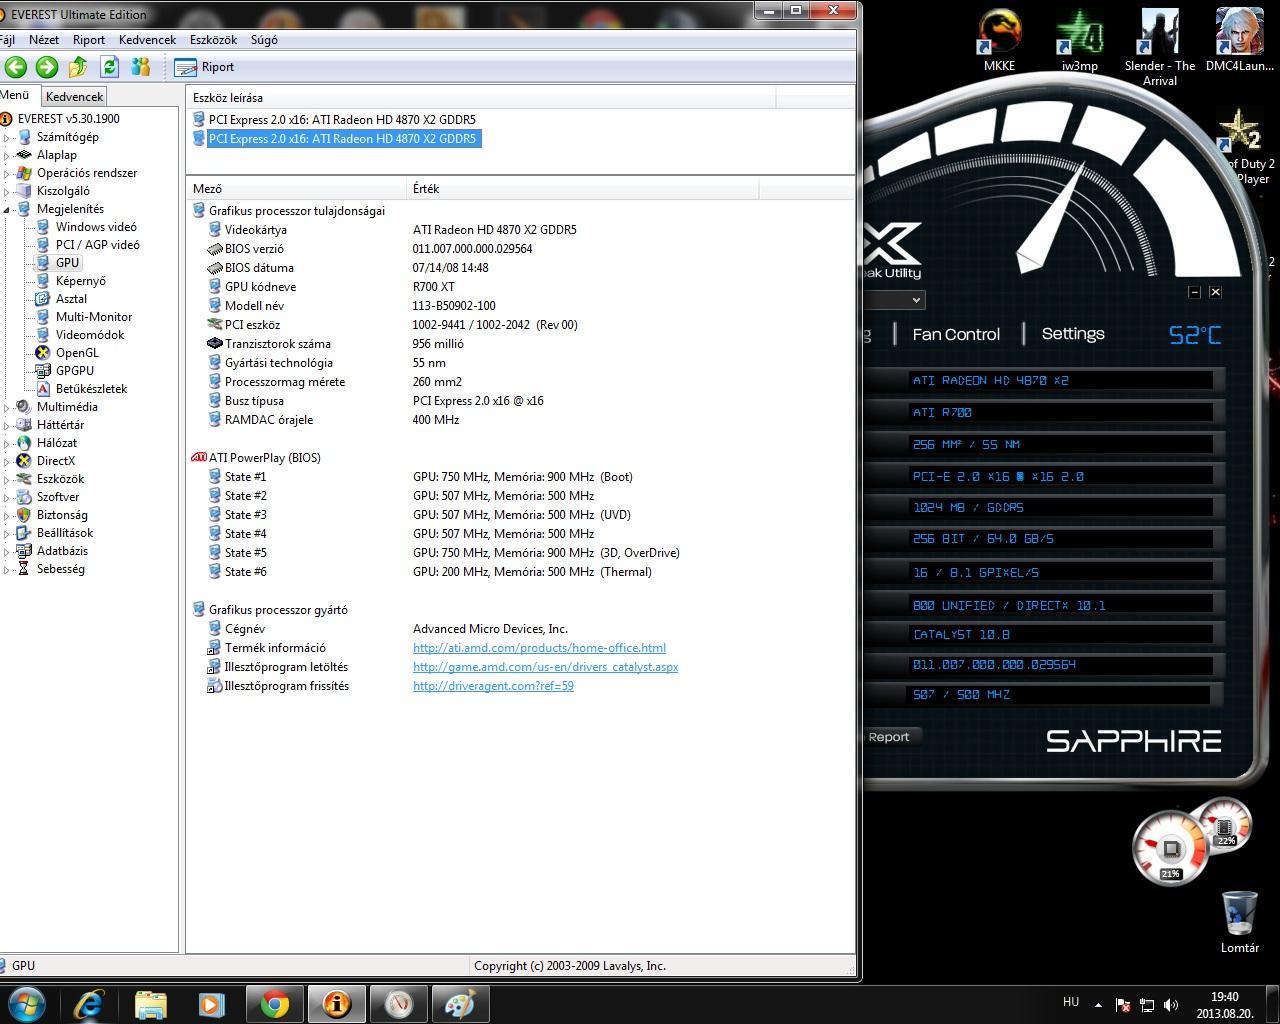Expand the DirectX tree node

tap(6, 461)
